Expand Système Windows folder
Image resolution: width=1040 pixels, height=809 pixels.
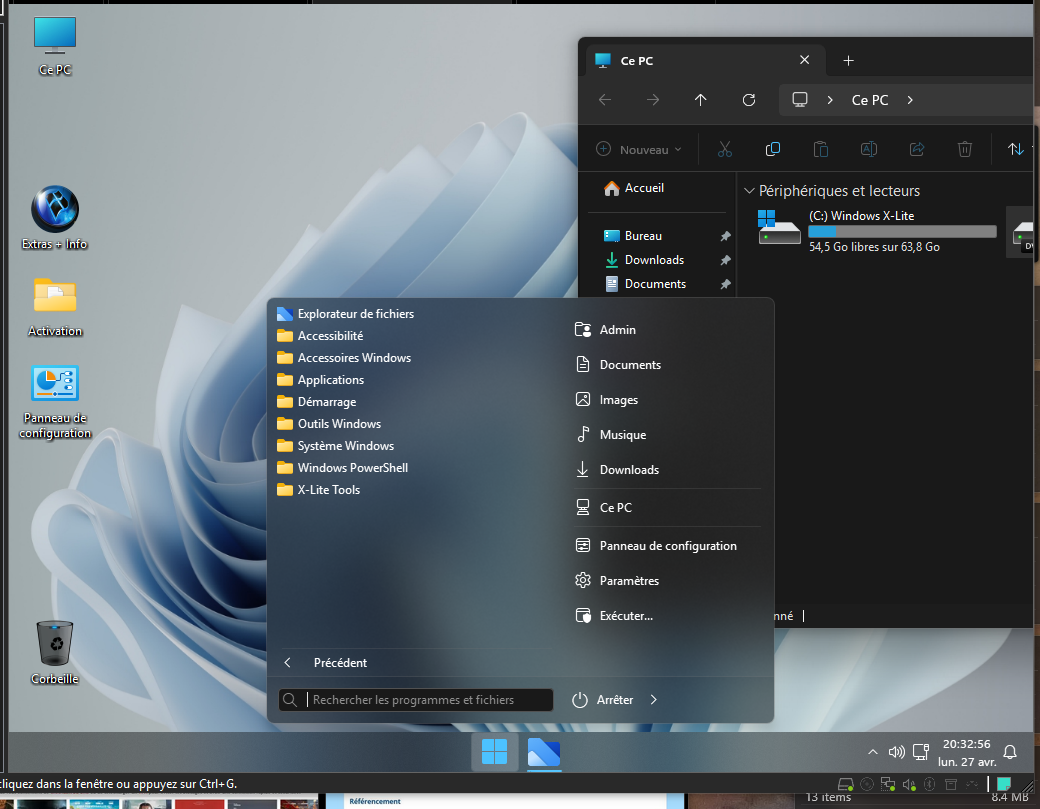click(336, 446)
